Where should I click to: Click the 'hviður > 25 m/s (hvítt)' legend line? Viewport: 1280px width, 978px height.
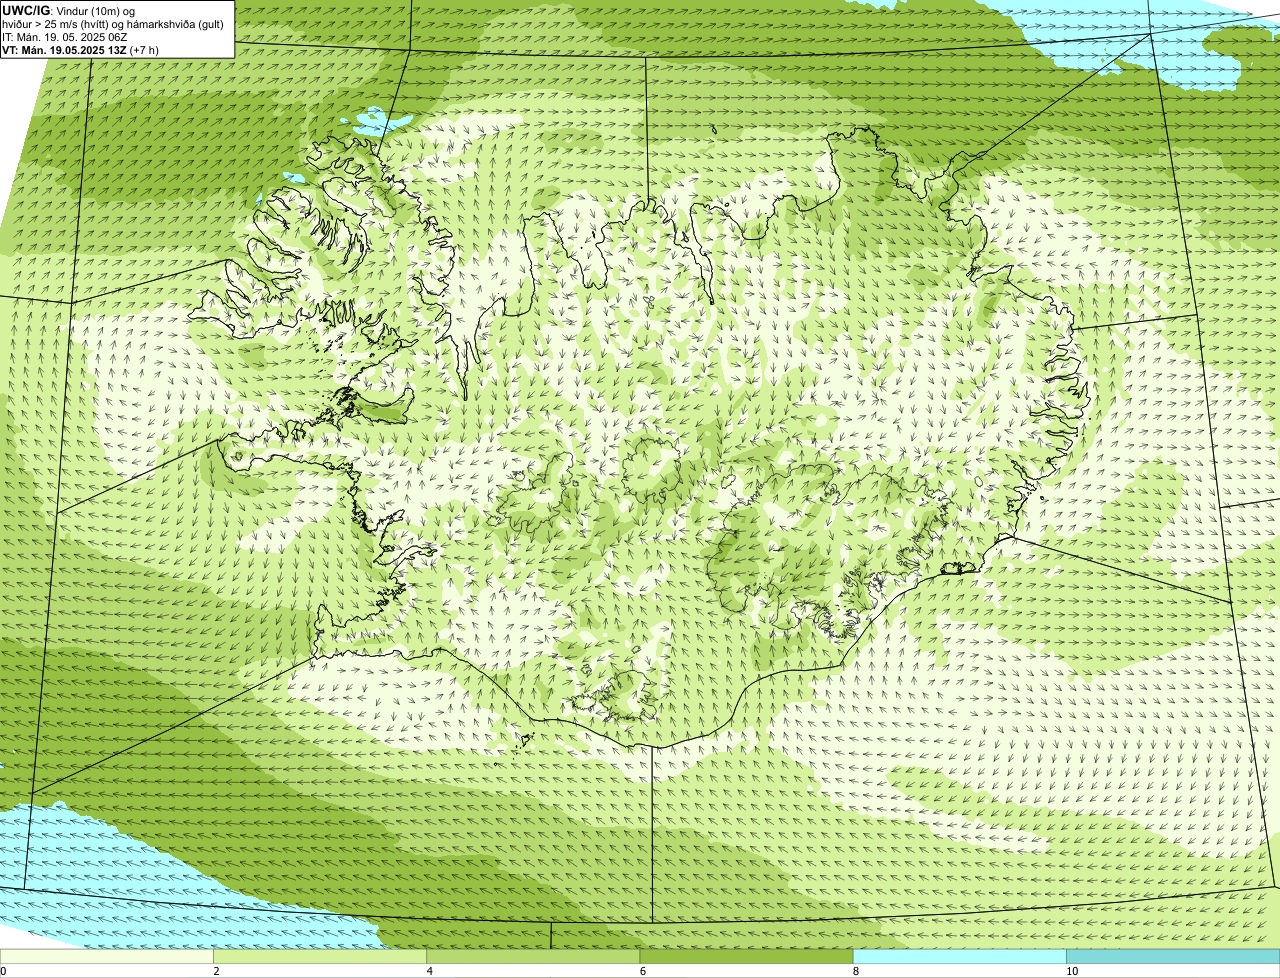(115, 24)
